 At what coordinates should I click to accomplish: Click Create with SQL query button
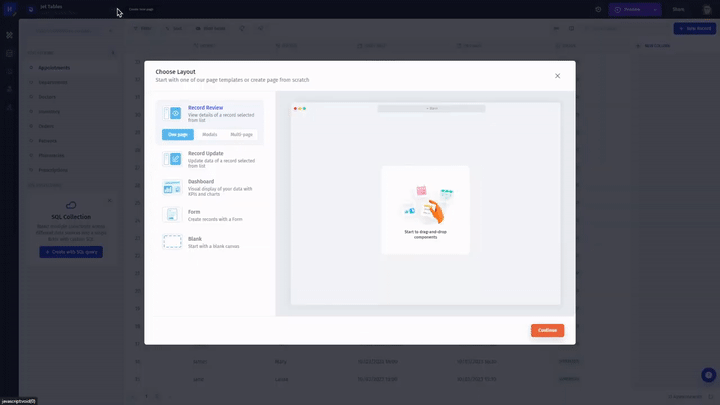(x=71, y=252)
